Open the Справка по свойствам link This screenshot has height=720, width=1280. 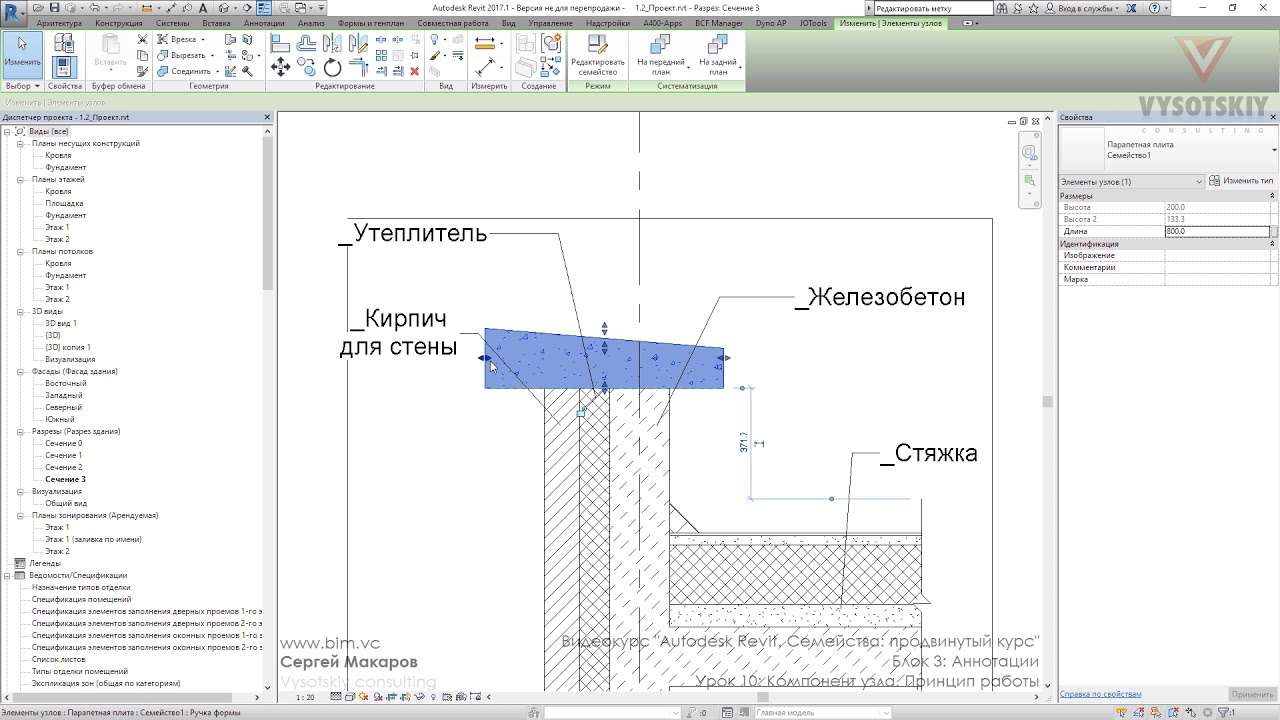coord(1101,694)
